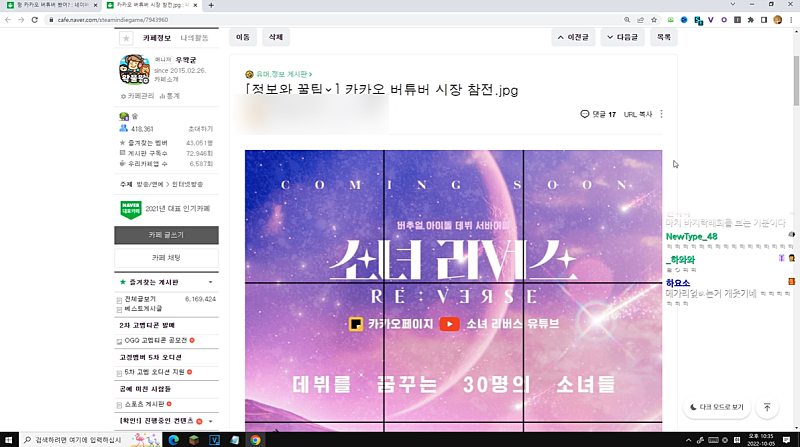800x447 pixels.
Task: Open Chrome from taskbar
Action: click(x=255, y=440)
